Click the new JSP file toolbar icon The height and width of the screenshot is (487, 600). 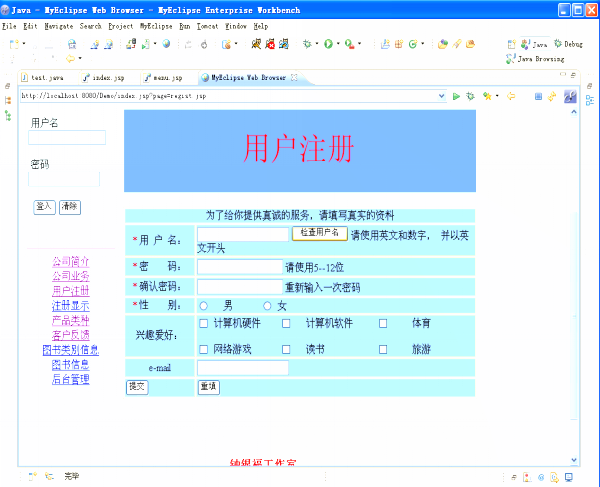click(227, 44)
